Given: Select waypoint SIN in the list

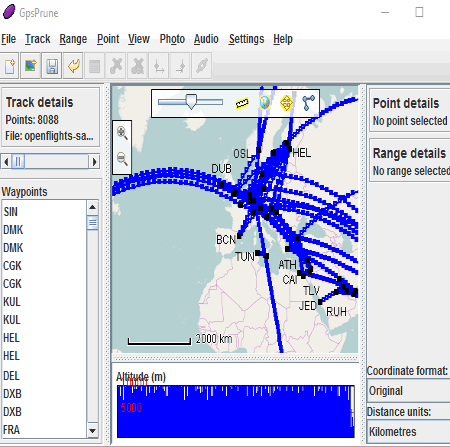Looking at the screenshot, I should 44,212.
